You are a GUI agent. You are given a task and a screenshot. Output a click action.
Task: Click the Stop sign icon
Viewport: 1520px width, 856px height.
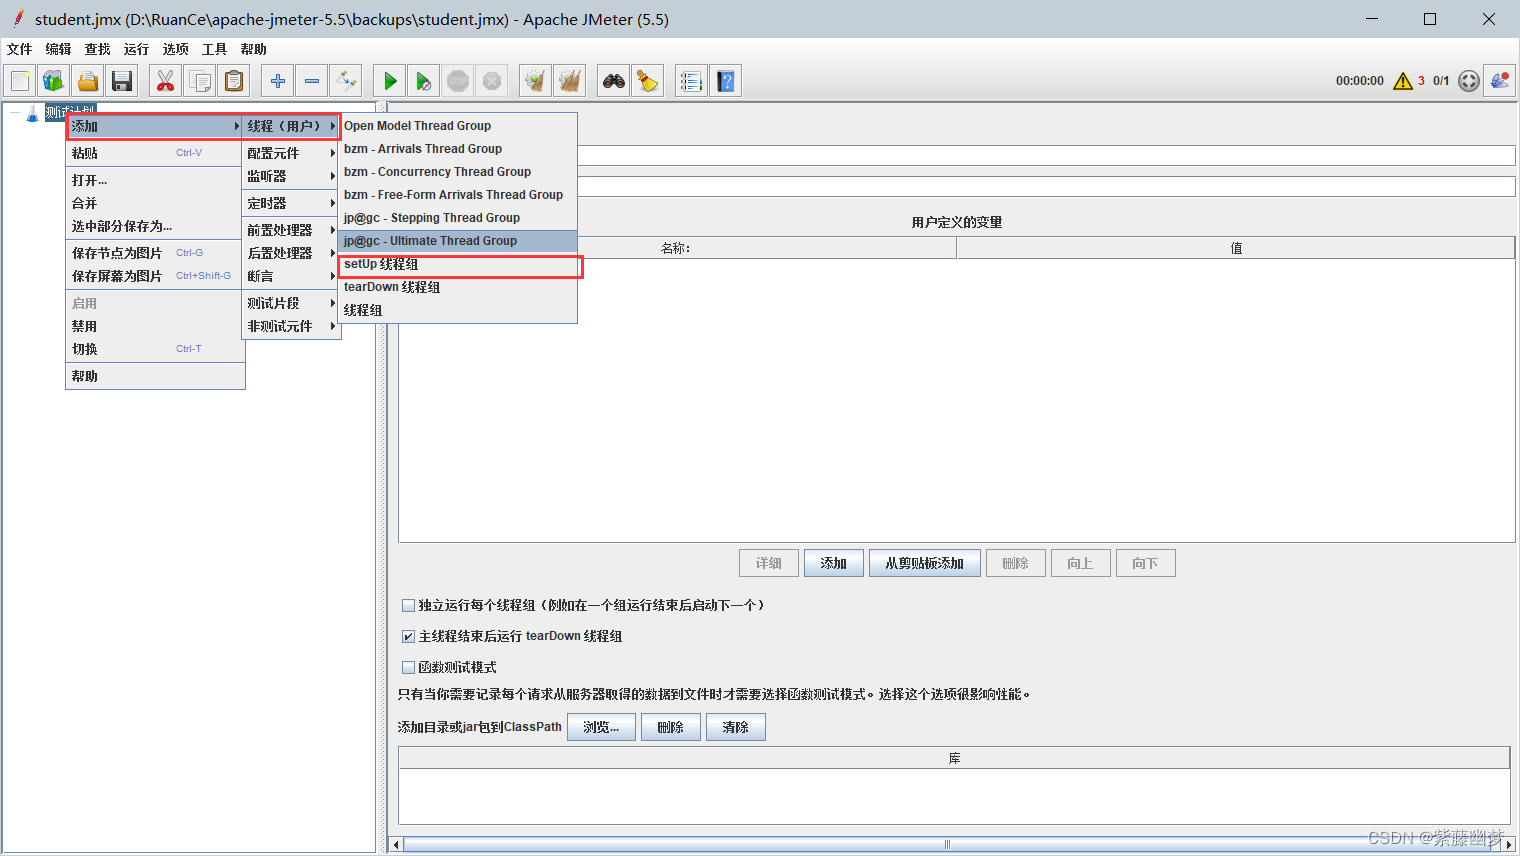458,81
